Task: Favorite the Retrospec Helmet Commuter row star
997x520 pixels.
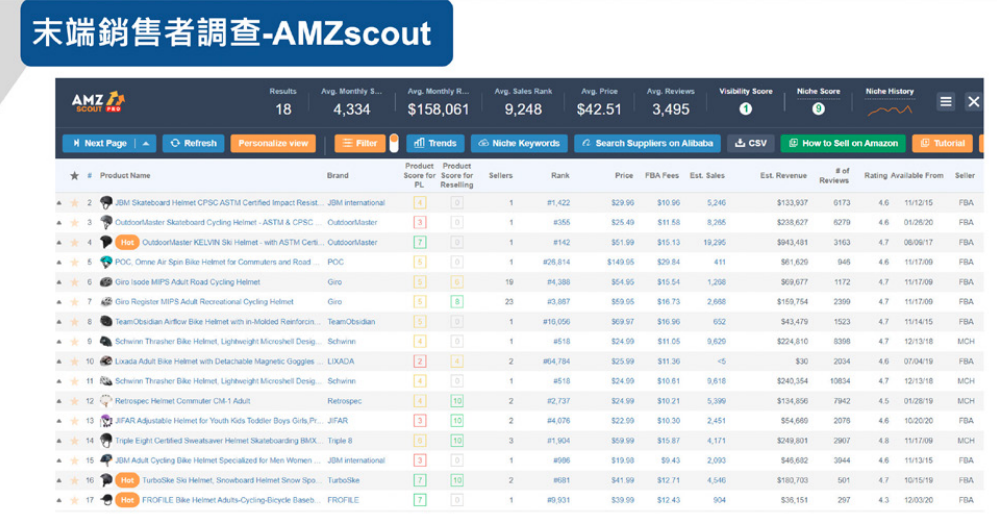Action: (74, 401)
